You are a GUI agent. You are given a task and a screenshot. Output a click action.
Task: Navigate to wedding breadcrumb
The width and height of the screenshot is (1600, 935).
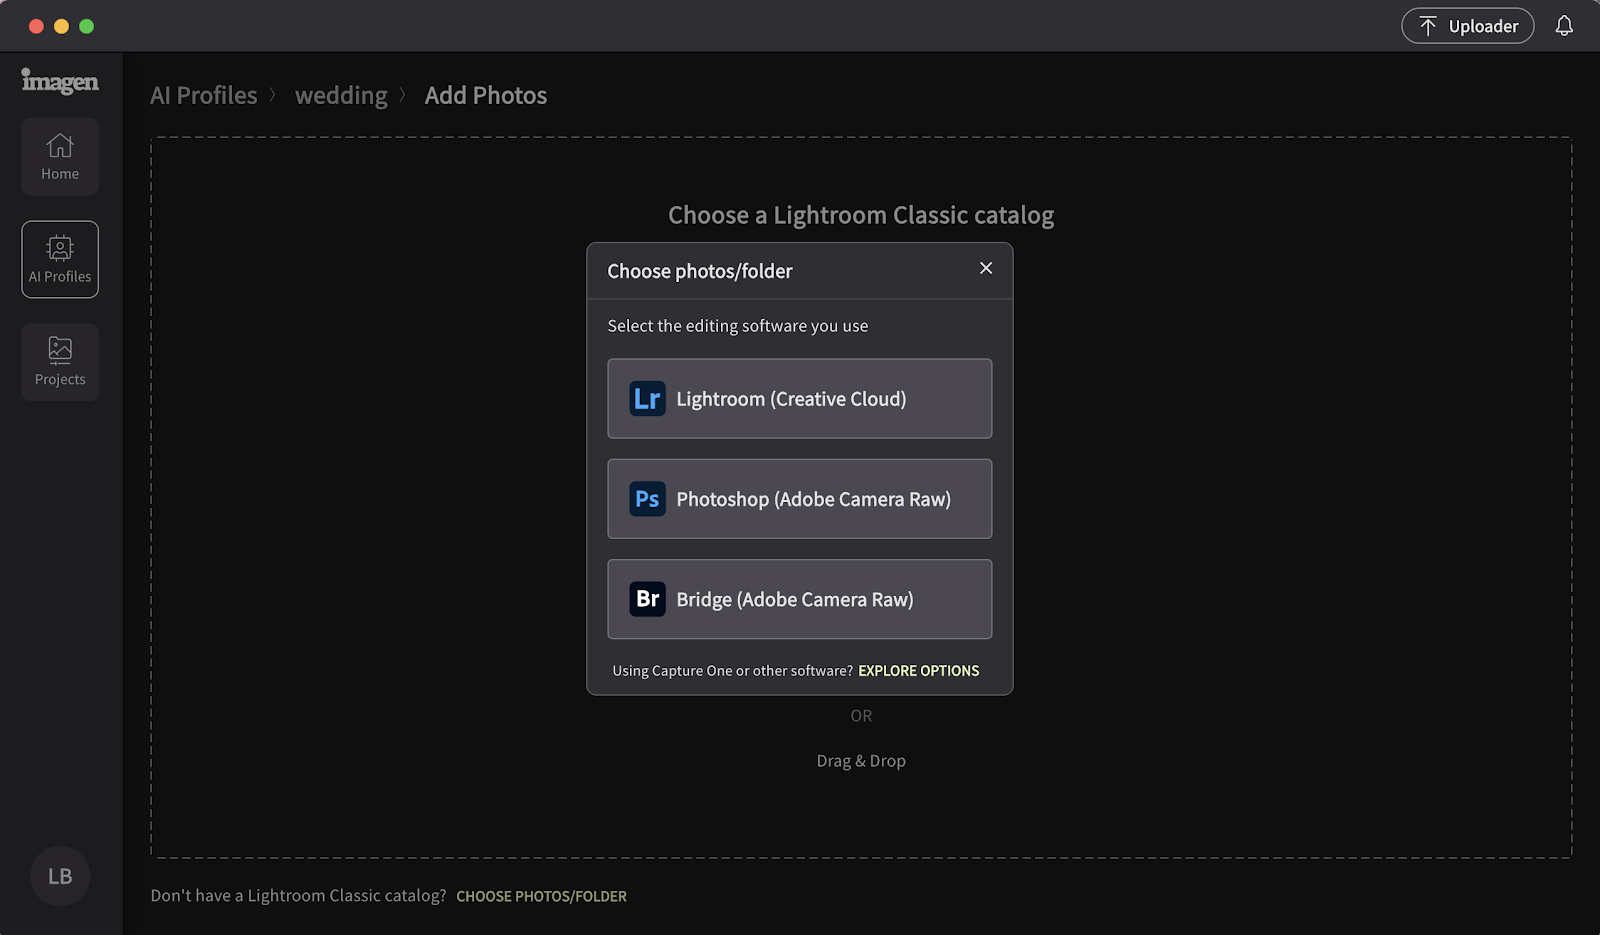(x=341, y=95)
